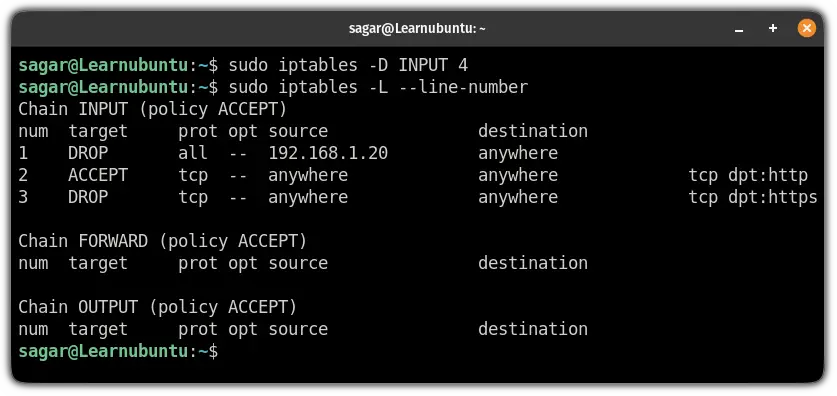Select the 'Chain FORWARD (policy ACCEPT)' line
The width and height of the screenshot is (837, 396).
163,241
